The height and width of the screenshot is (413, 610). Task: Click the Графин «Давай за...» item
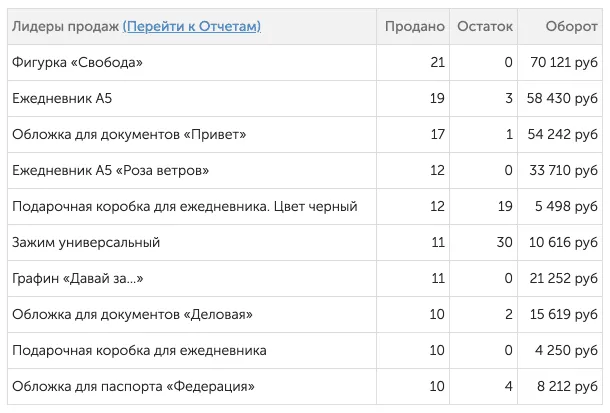point(78,278)
